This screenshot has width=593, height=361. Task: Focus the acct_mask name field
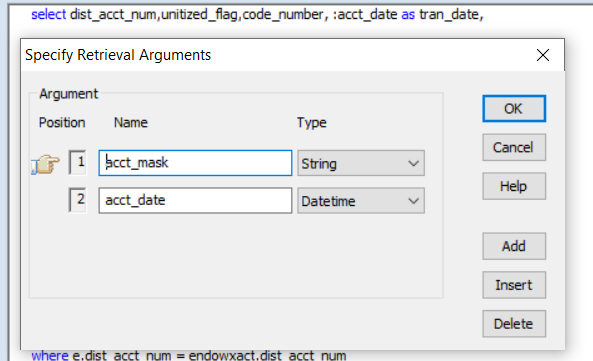pos(195,163)
